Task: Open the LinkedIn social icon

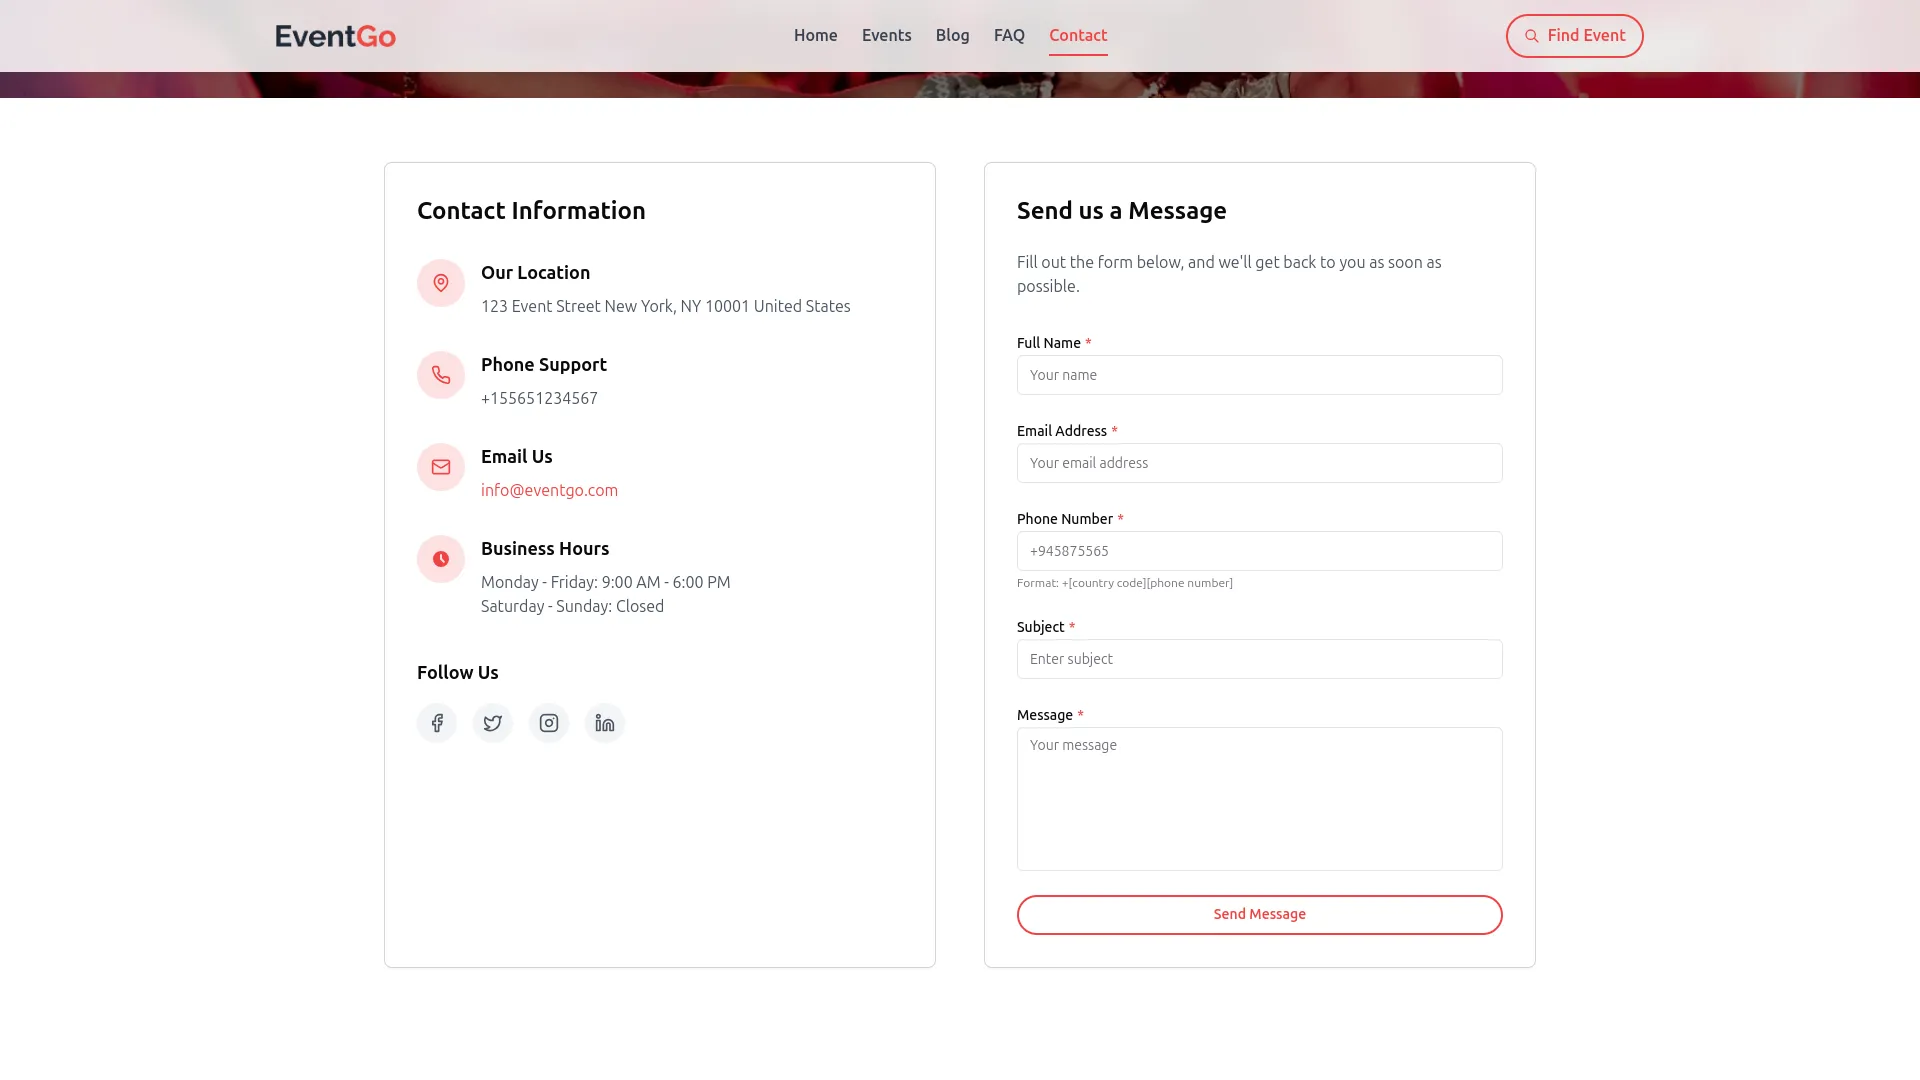Action: coord(605,723)
